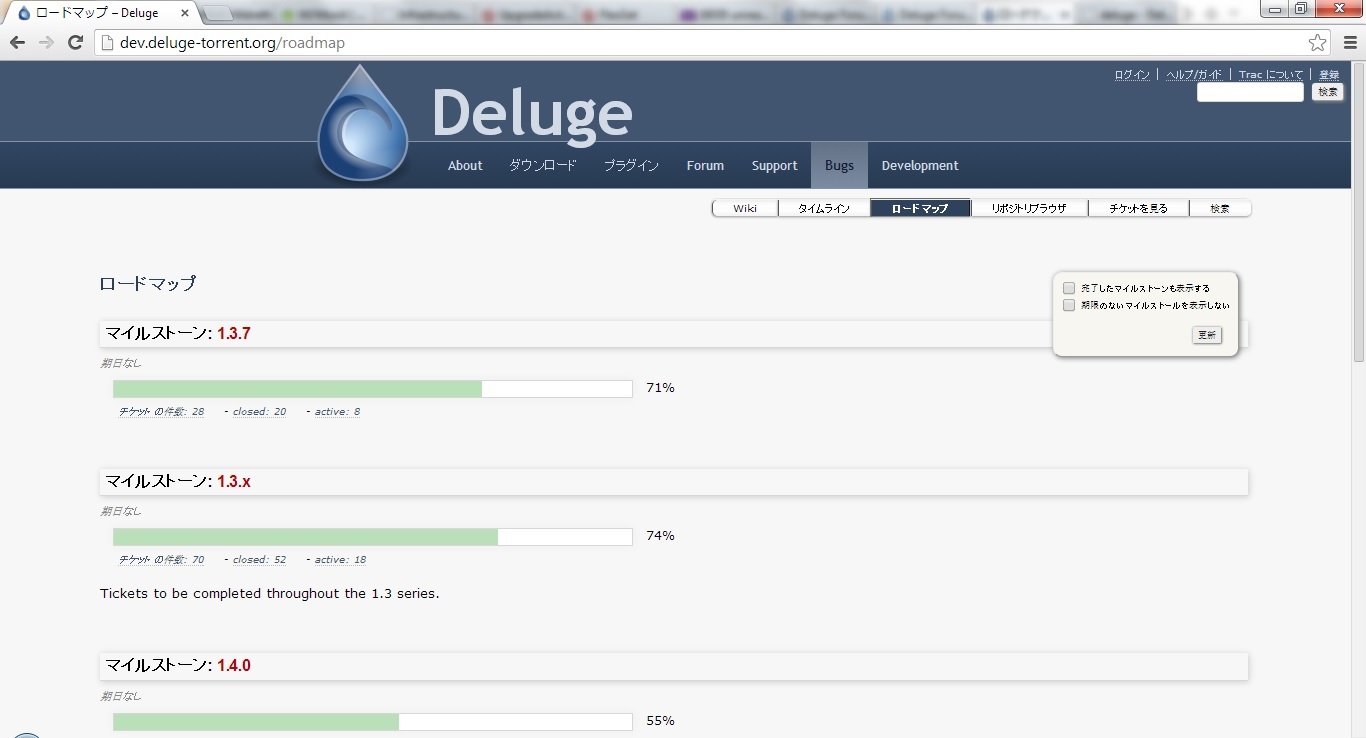
Task: Click the Deluge water drop logo
Action: 362,124
